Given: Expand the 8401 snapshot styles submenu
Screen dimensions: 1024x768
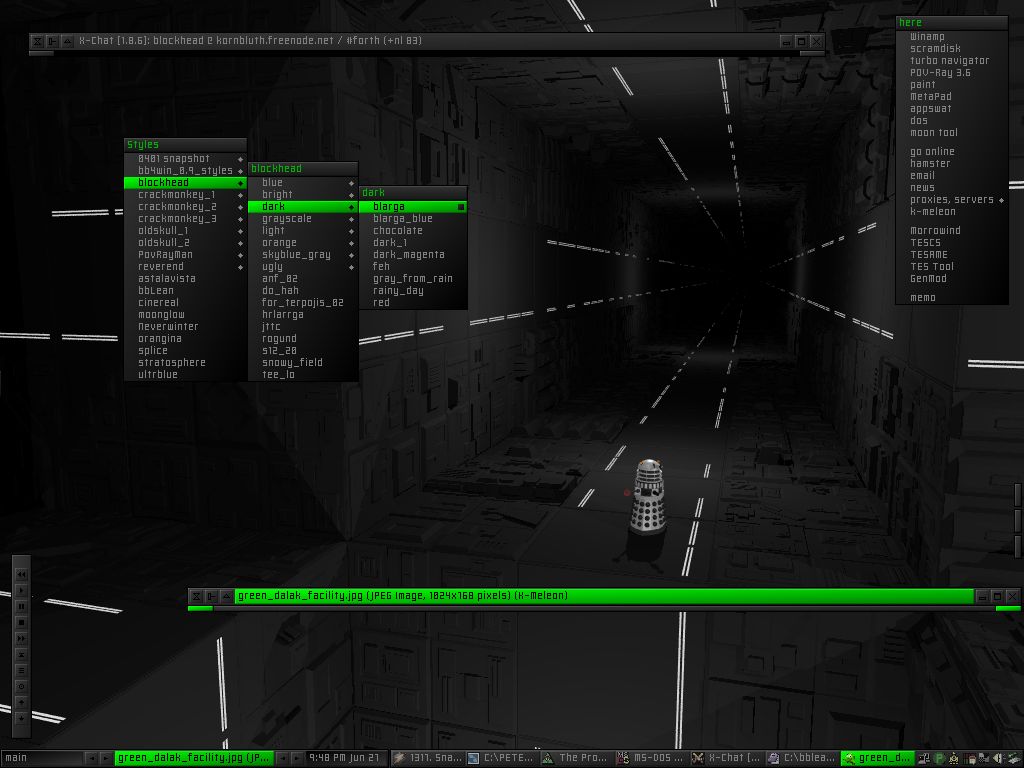Looking at the screenshot, I should [x=185, y=159].
